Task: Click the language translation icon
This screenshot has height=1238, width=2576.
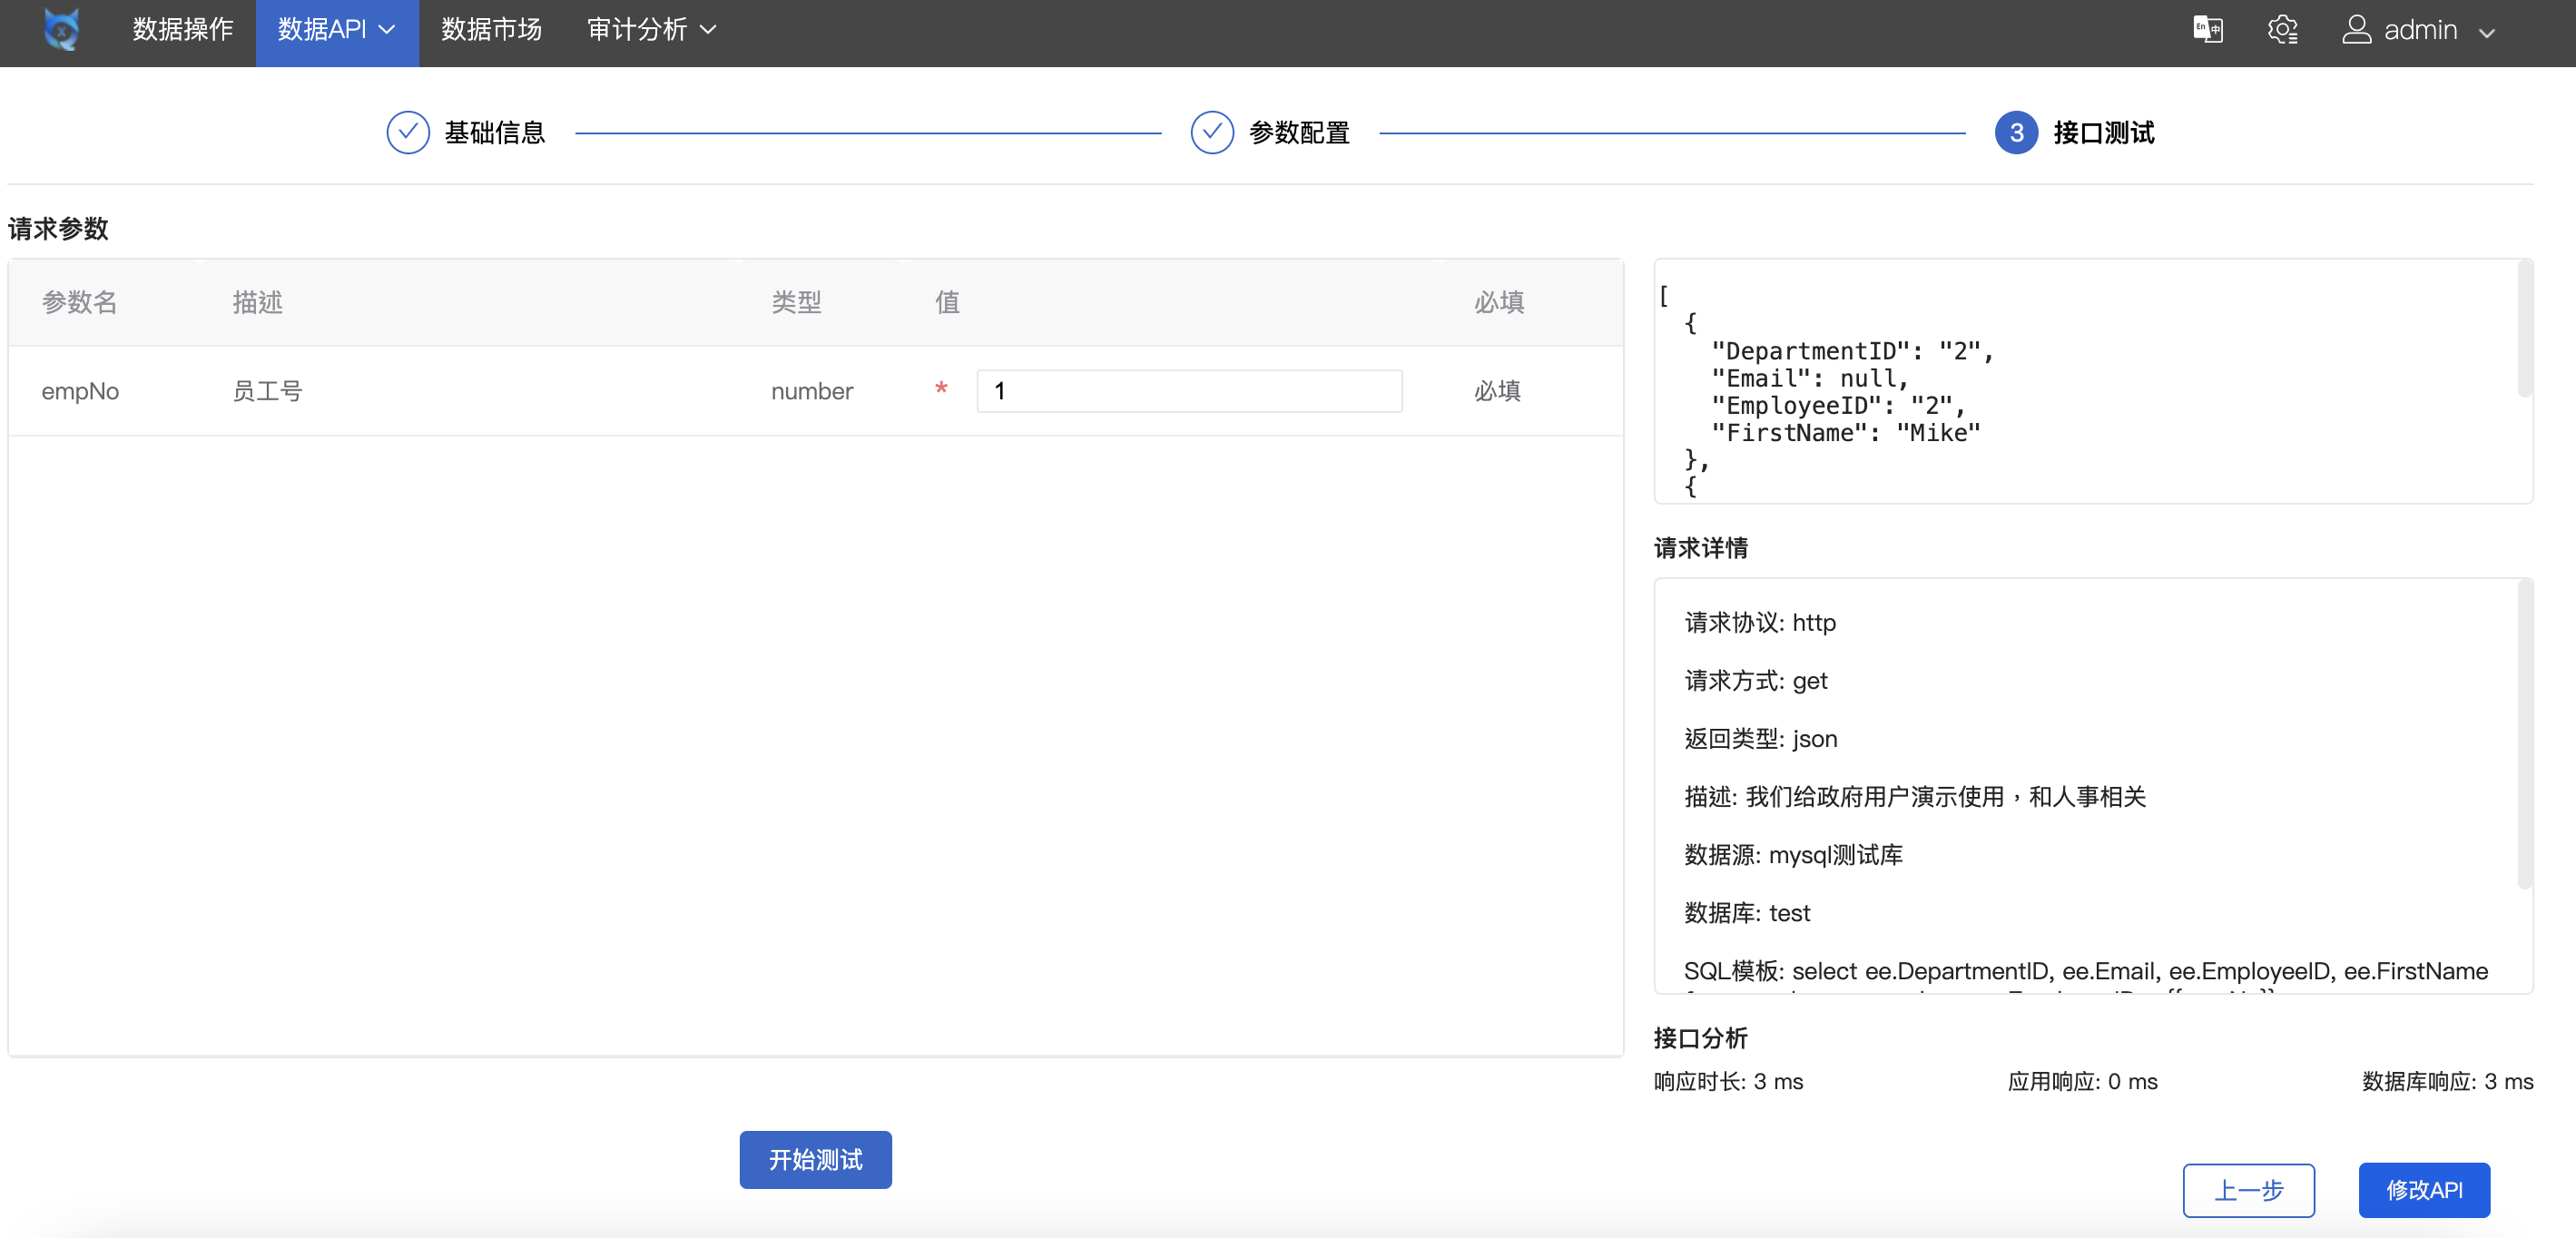Action: (x=2207, y=30)
